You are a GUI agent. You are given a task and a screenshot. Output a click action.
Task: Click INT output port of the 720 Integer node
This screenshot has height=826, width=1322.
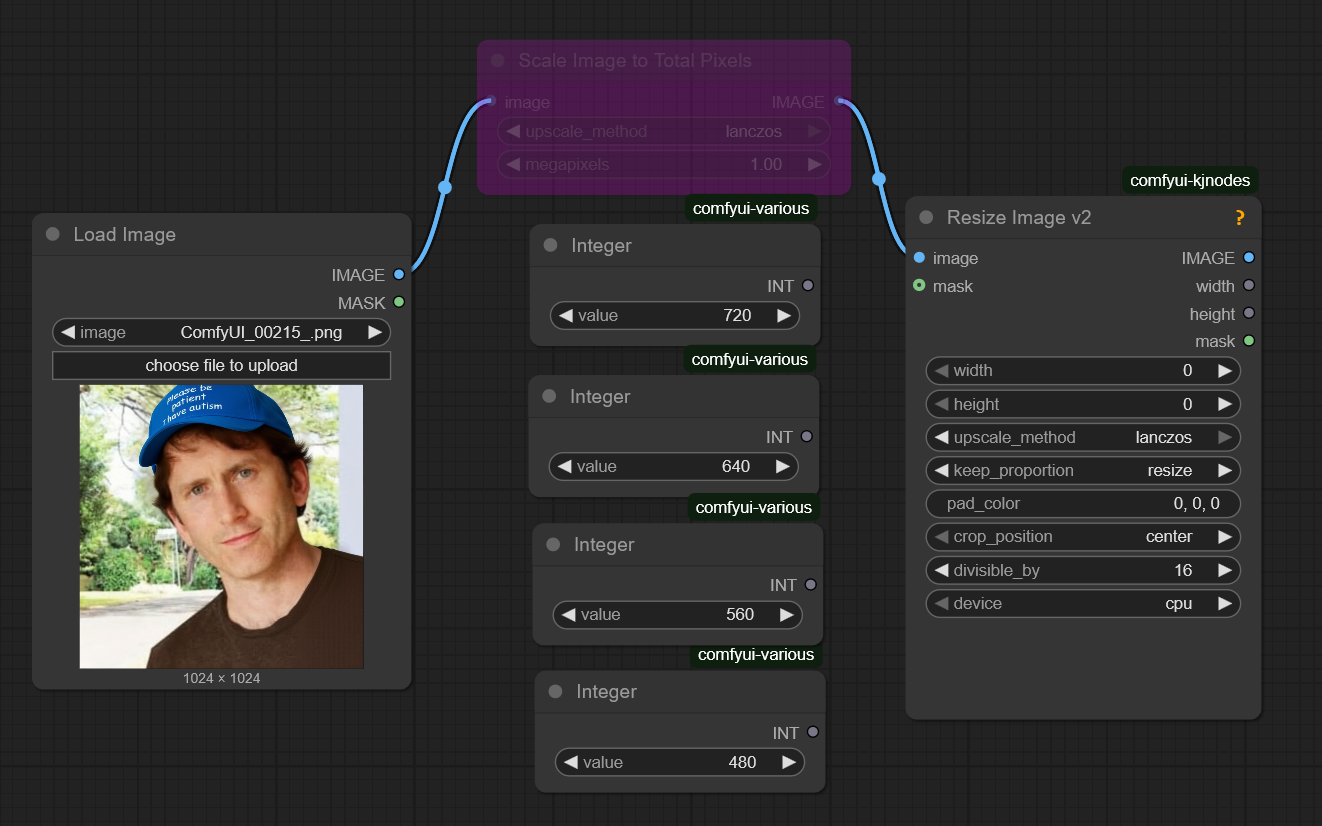(808, 286)
